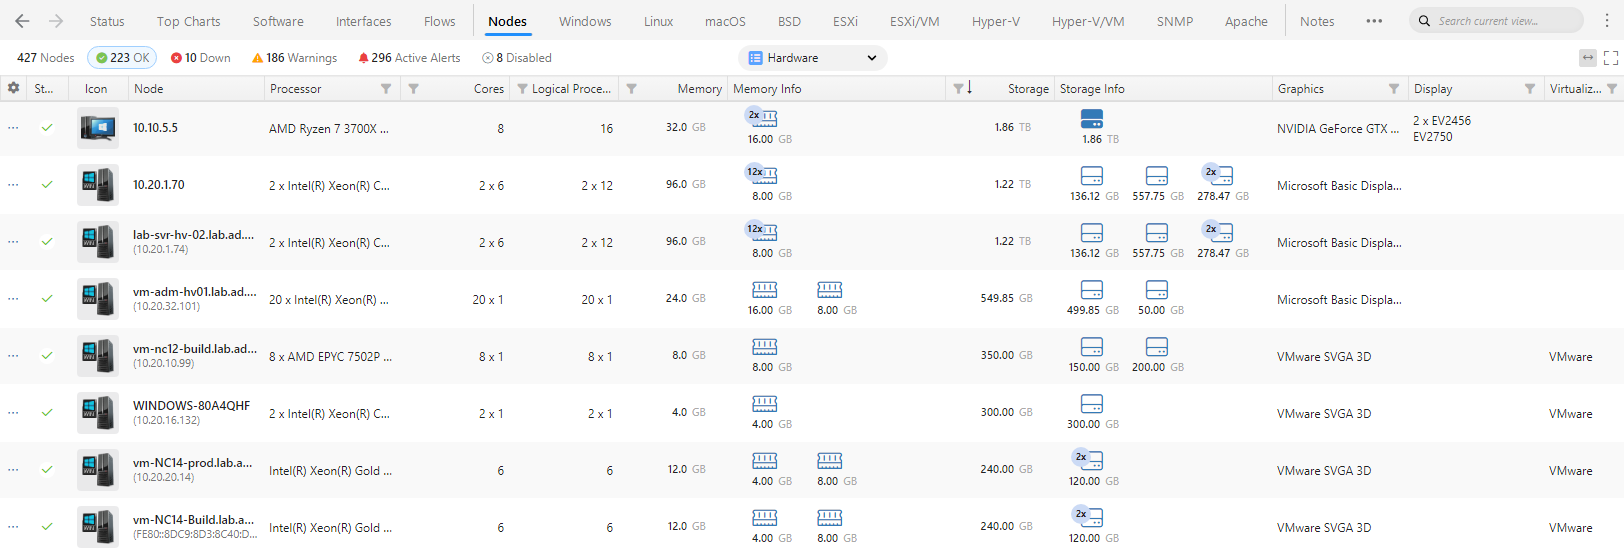Select the 549.85 GB storage value
This screenshot has height=552, width=1624.
(1006, 298)
